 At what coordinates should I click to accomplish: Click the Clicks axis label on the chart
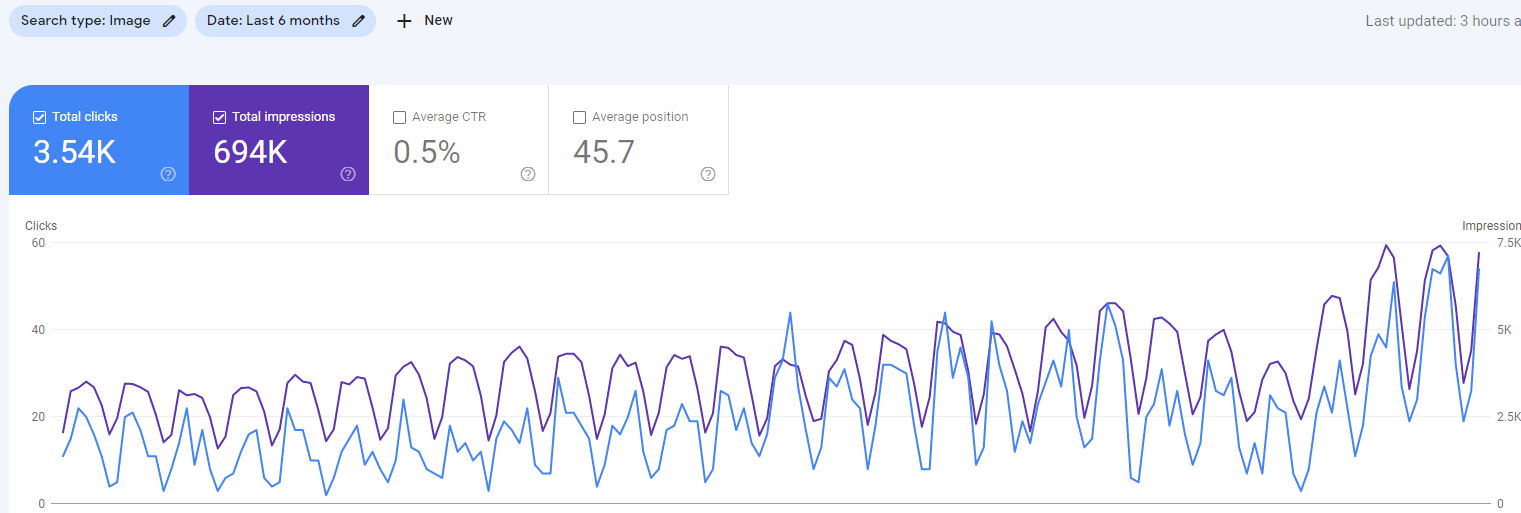tap(41, 226)
